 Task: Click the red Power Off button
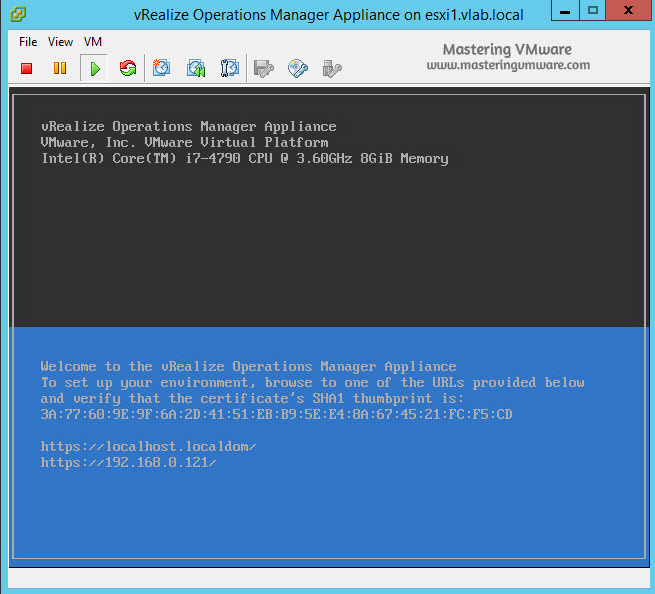pos(27,68)
